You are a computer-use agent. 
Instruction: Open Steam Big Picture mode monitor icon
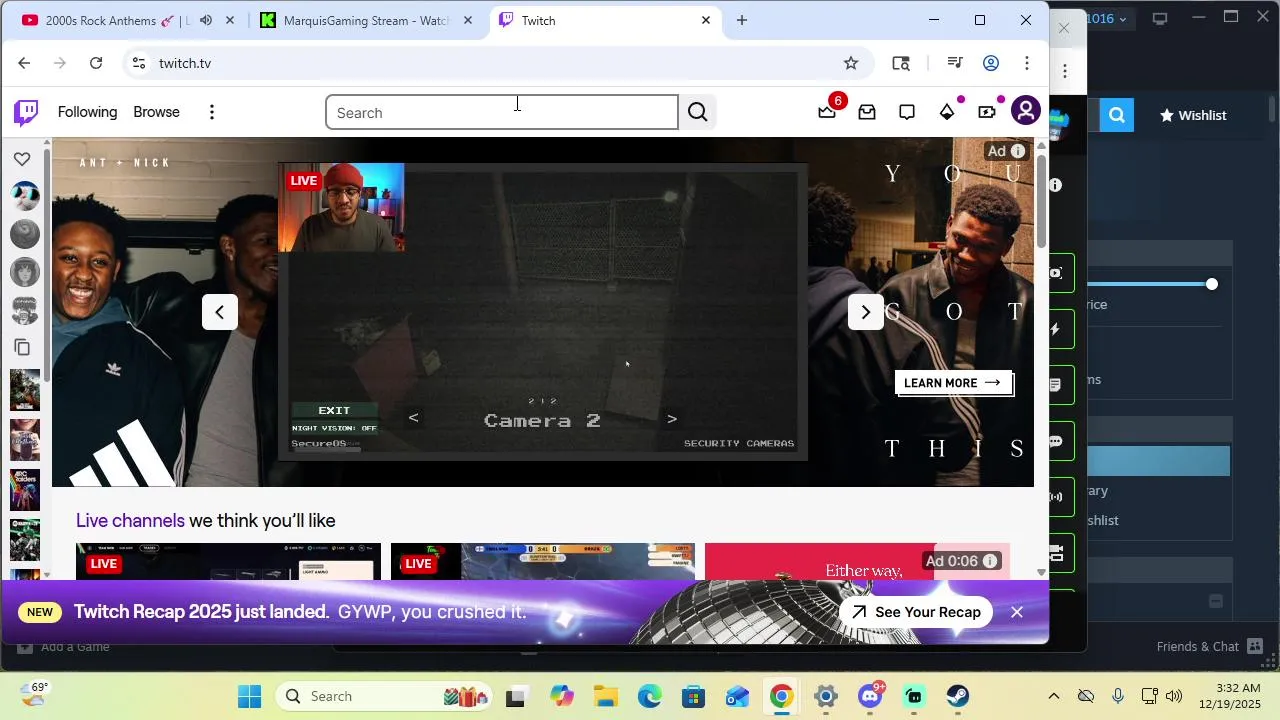pyautogui.click(x=1160, y=18)
